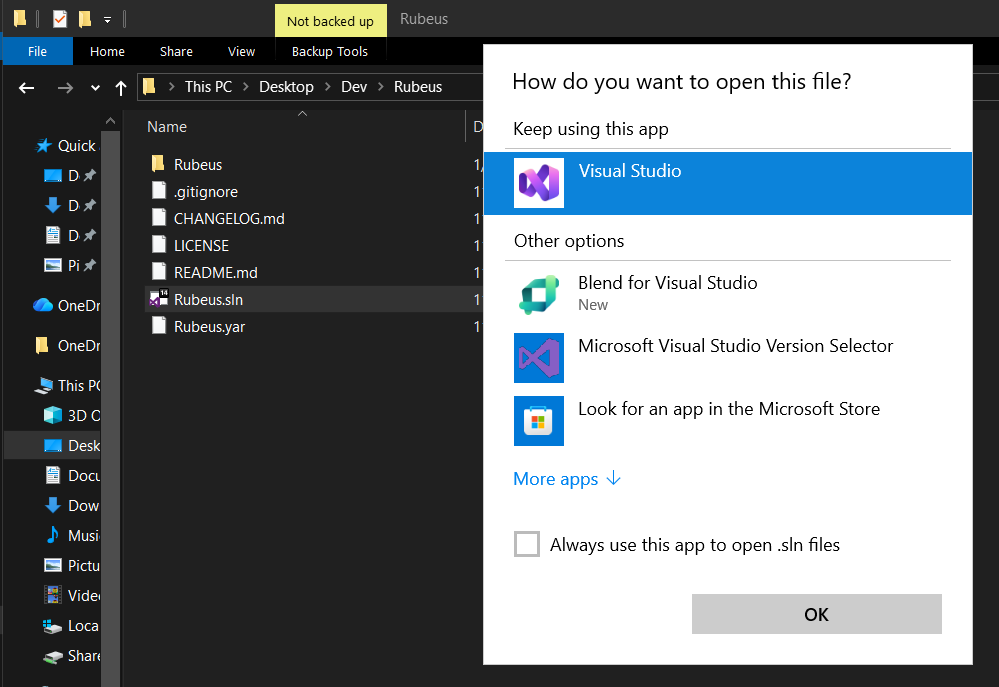This screenshot has height=687, width=999.
Task: Enable Always use this app for .sln files
Action: (527, 543)
